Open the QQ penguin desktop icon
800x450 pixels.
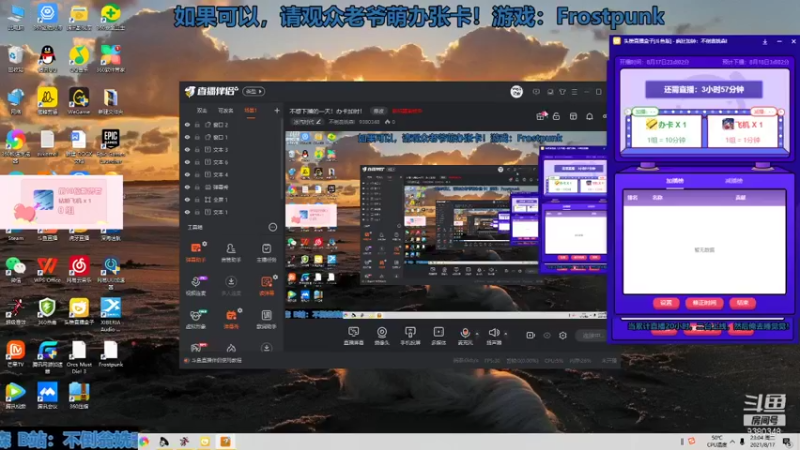click(47, 58)
